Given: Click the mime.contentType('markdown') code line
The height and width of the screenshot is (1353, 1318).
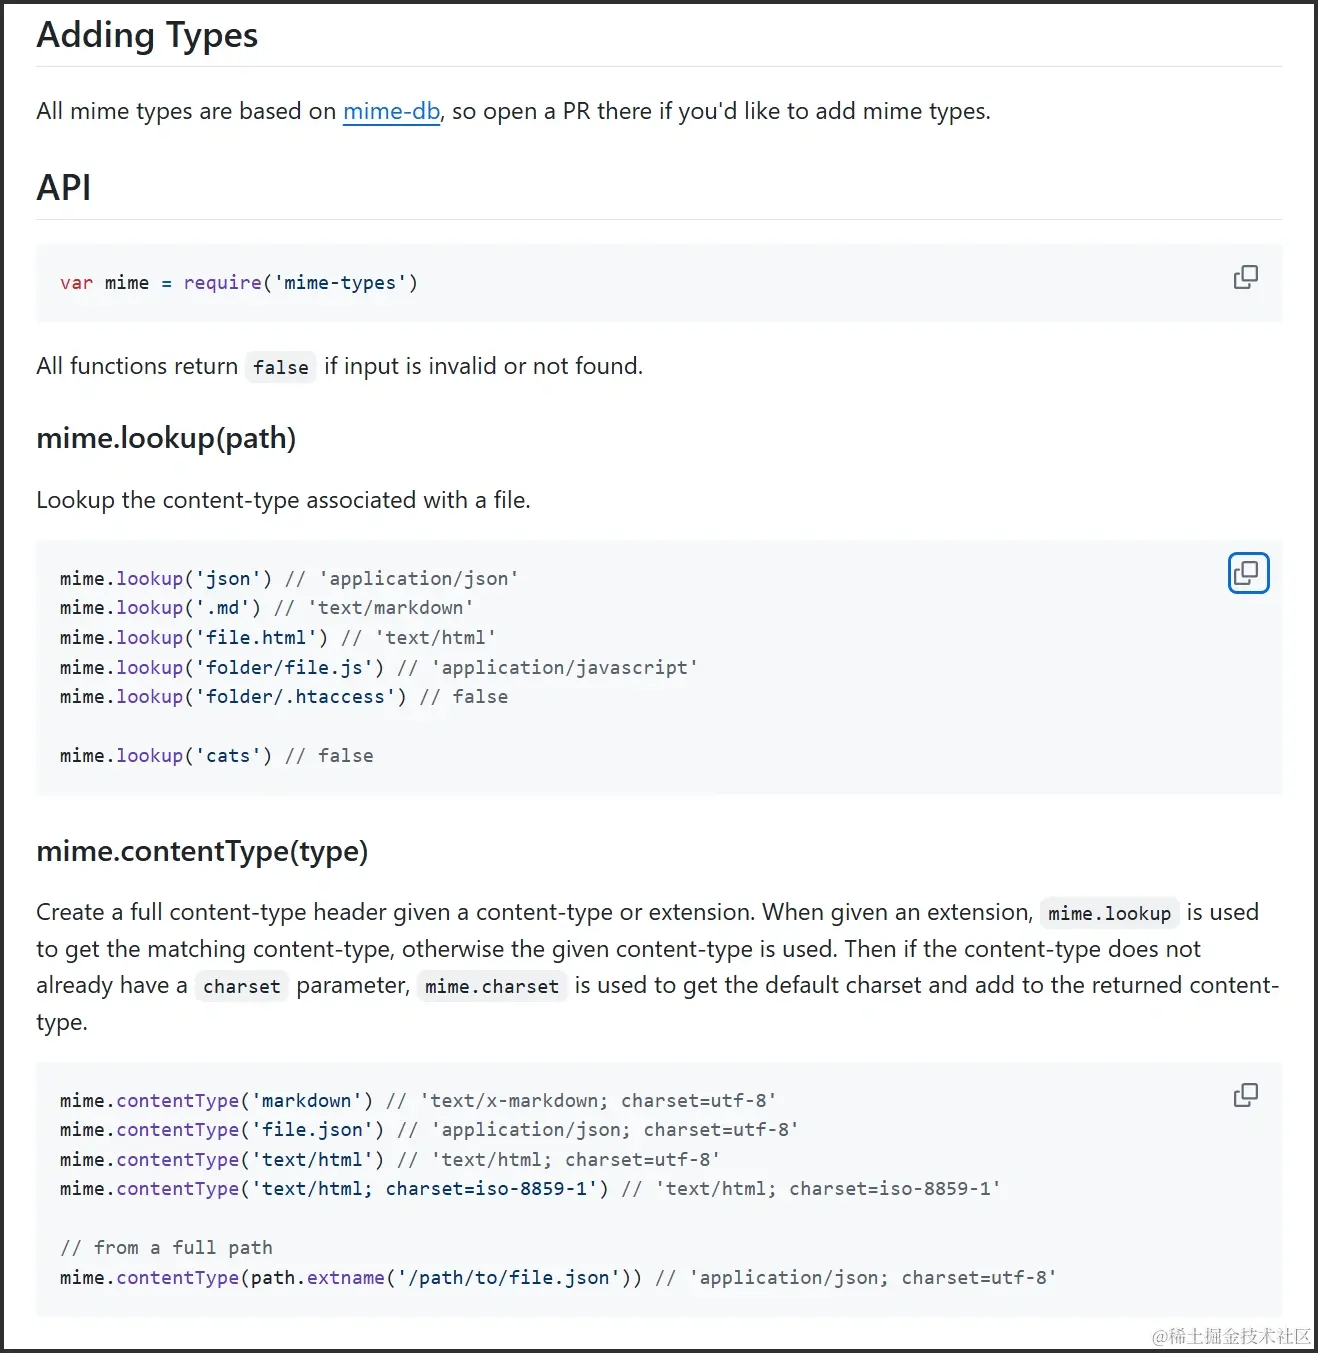Looking at the screenshot, I should [417, 1101].
